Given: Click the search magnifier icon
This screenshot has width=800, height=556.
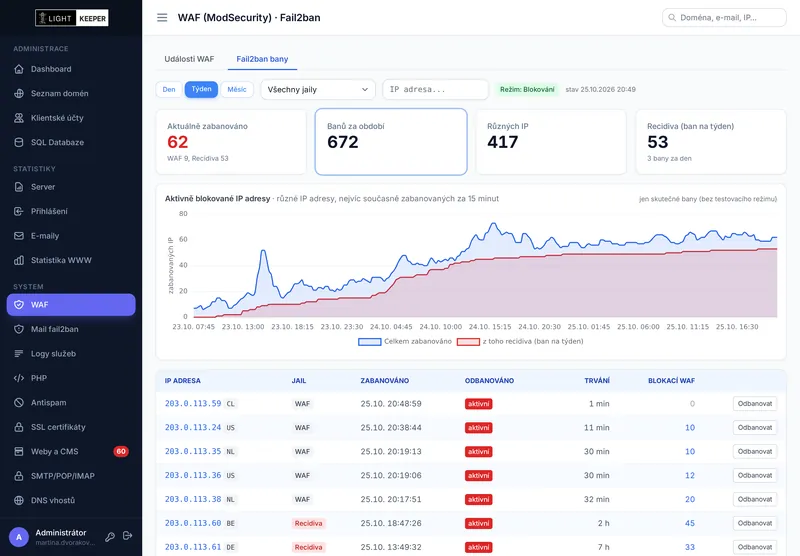Looking at the screenshot, I should (x=672, y=17).
